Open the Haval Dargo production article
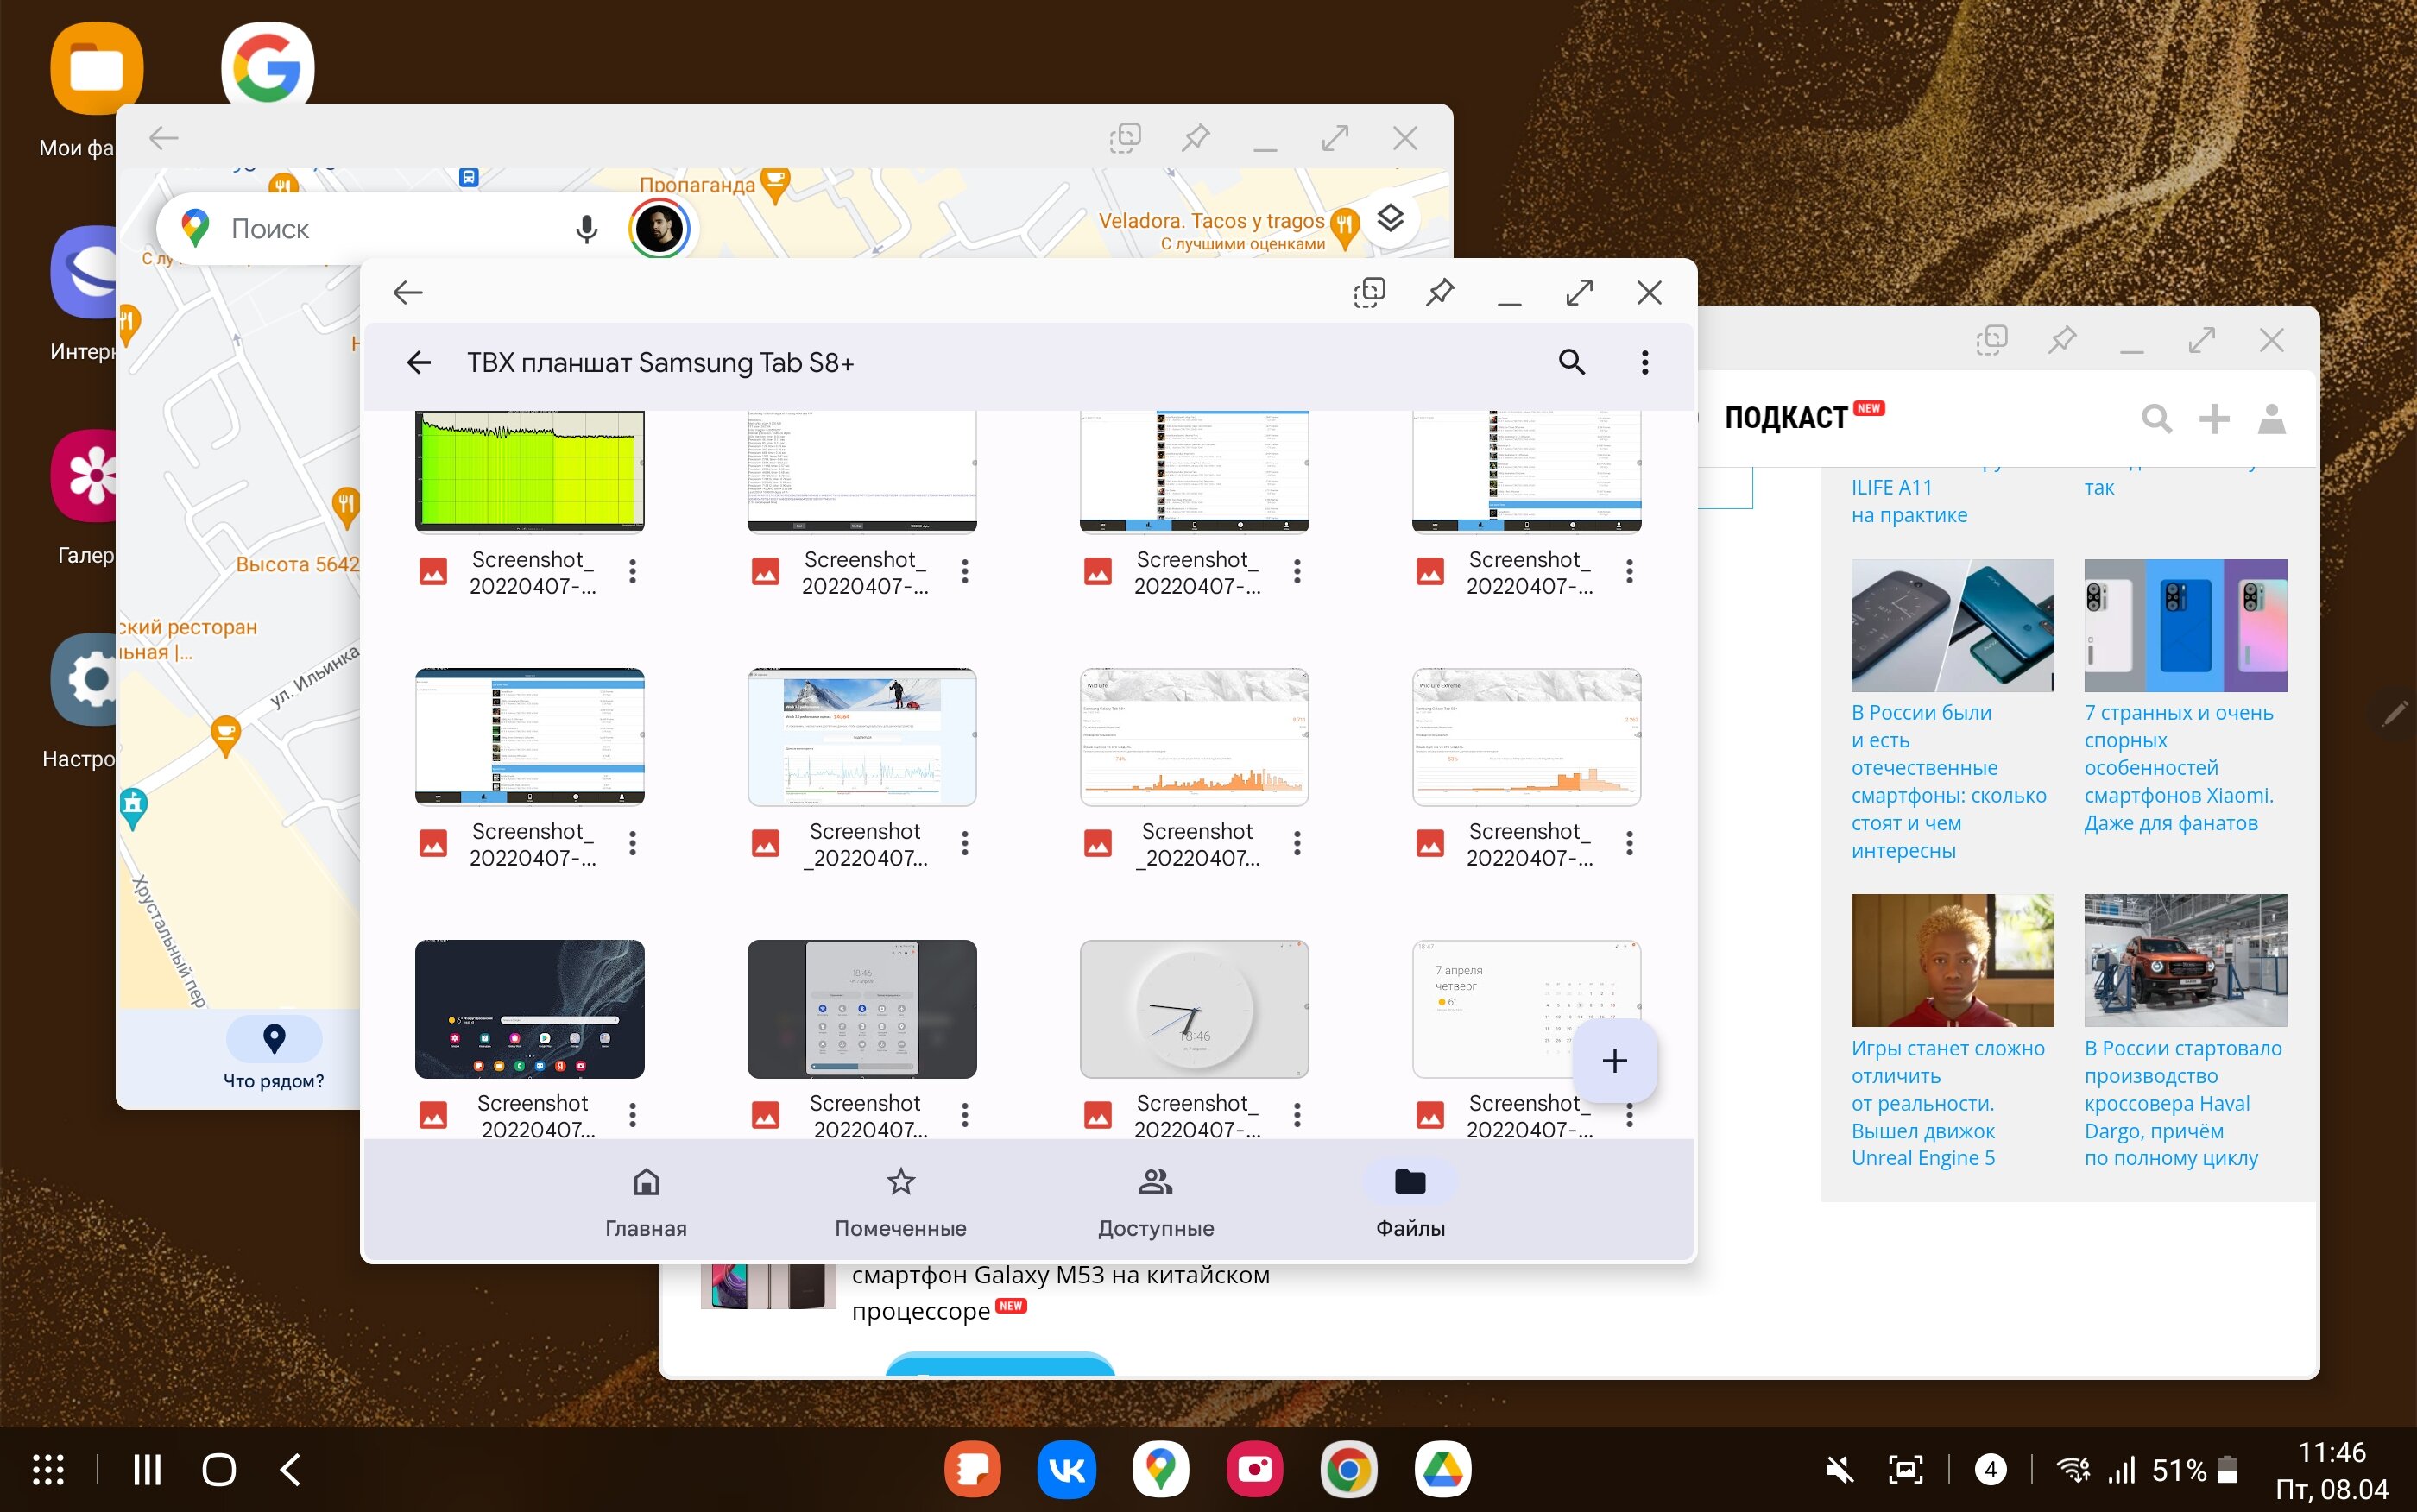 tap(2184, 1103)
